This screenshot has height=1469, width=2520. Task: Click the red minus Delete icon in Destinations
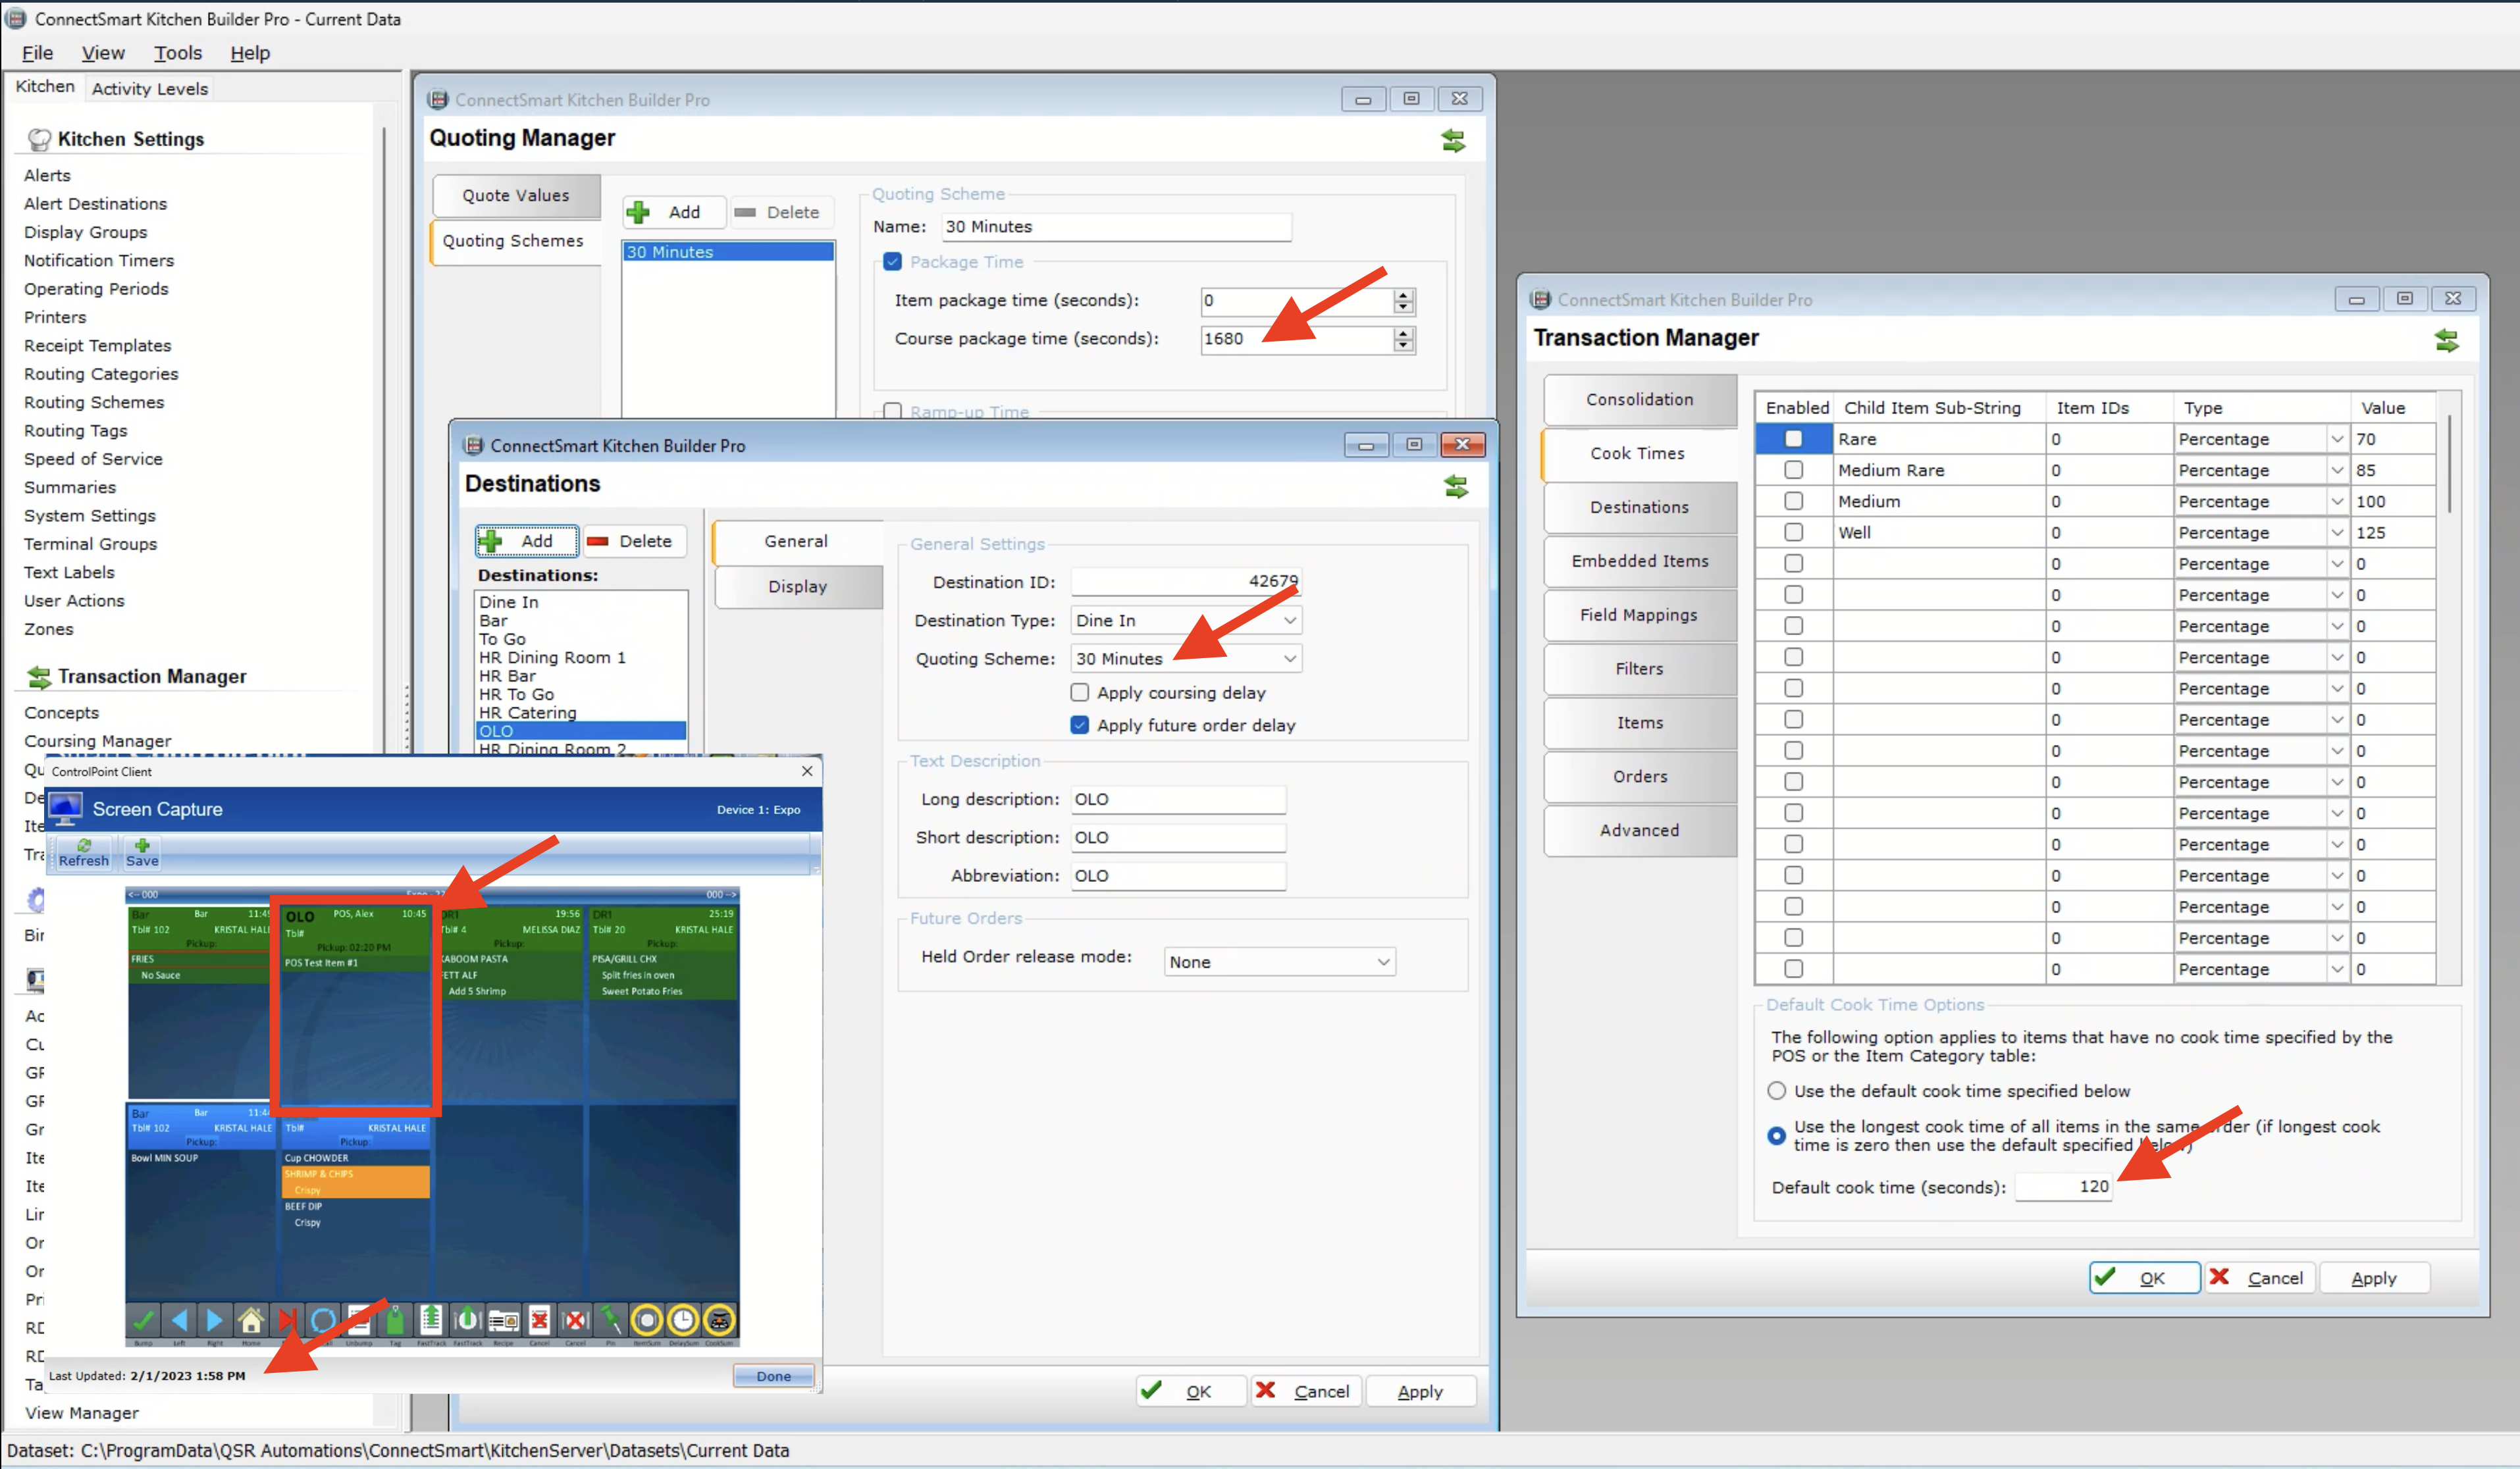(x=598, y=541)
